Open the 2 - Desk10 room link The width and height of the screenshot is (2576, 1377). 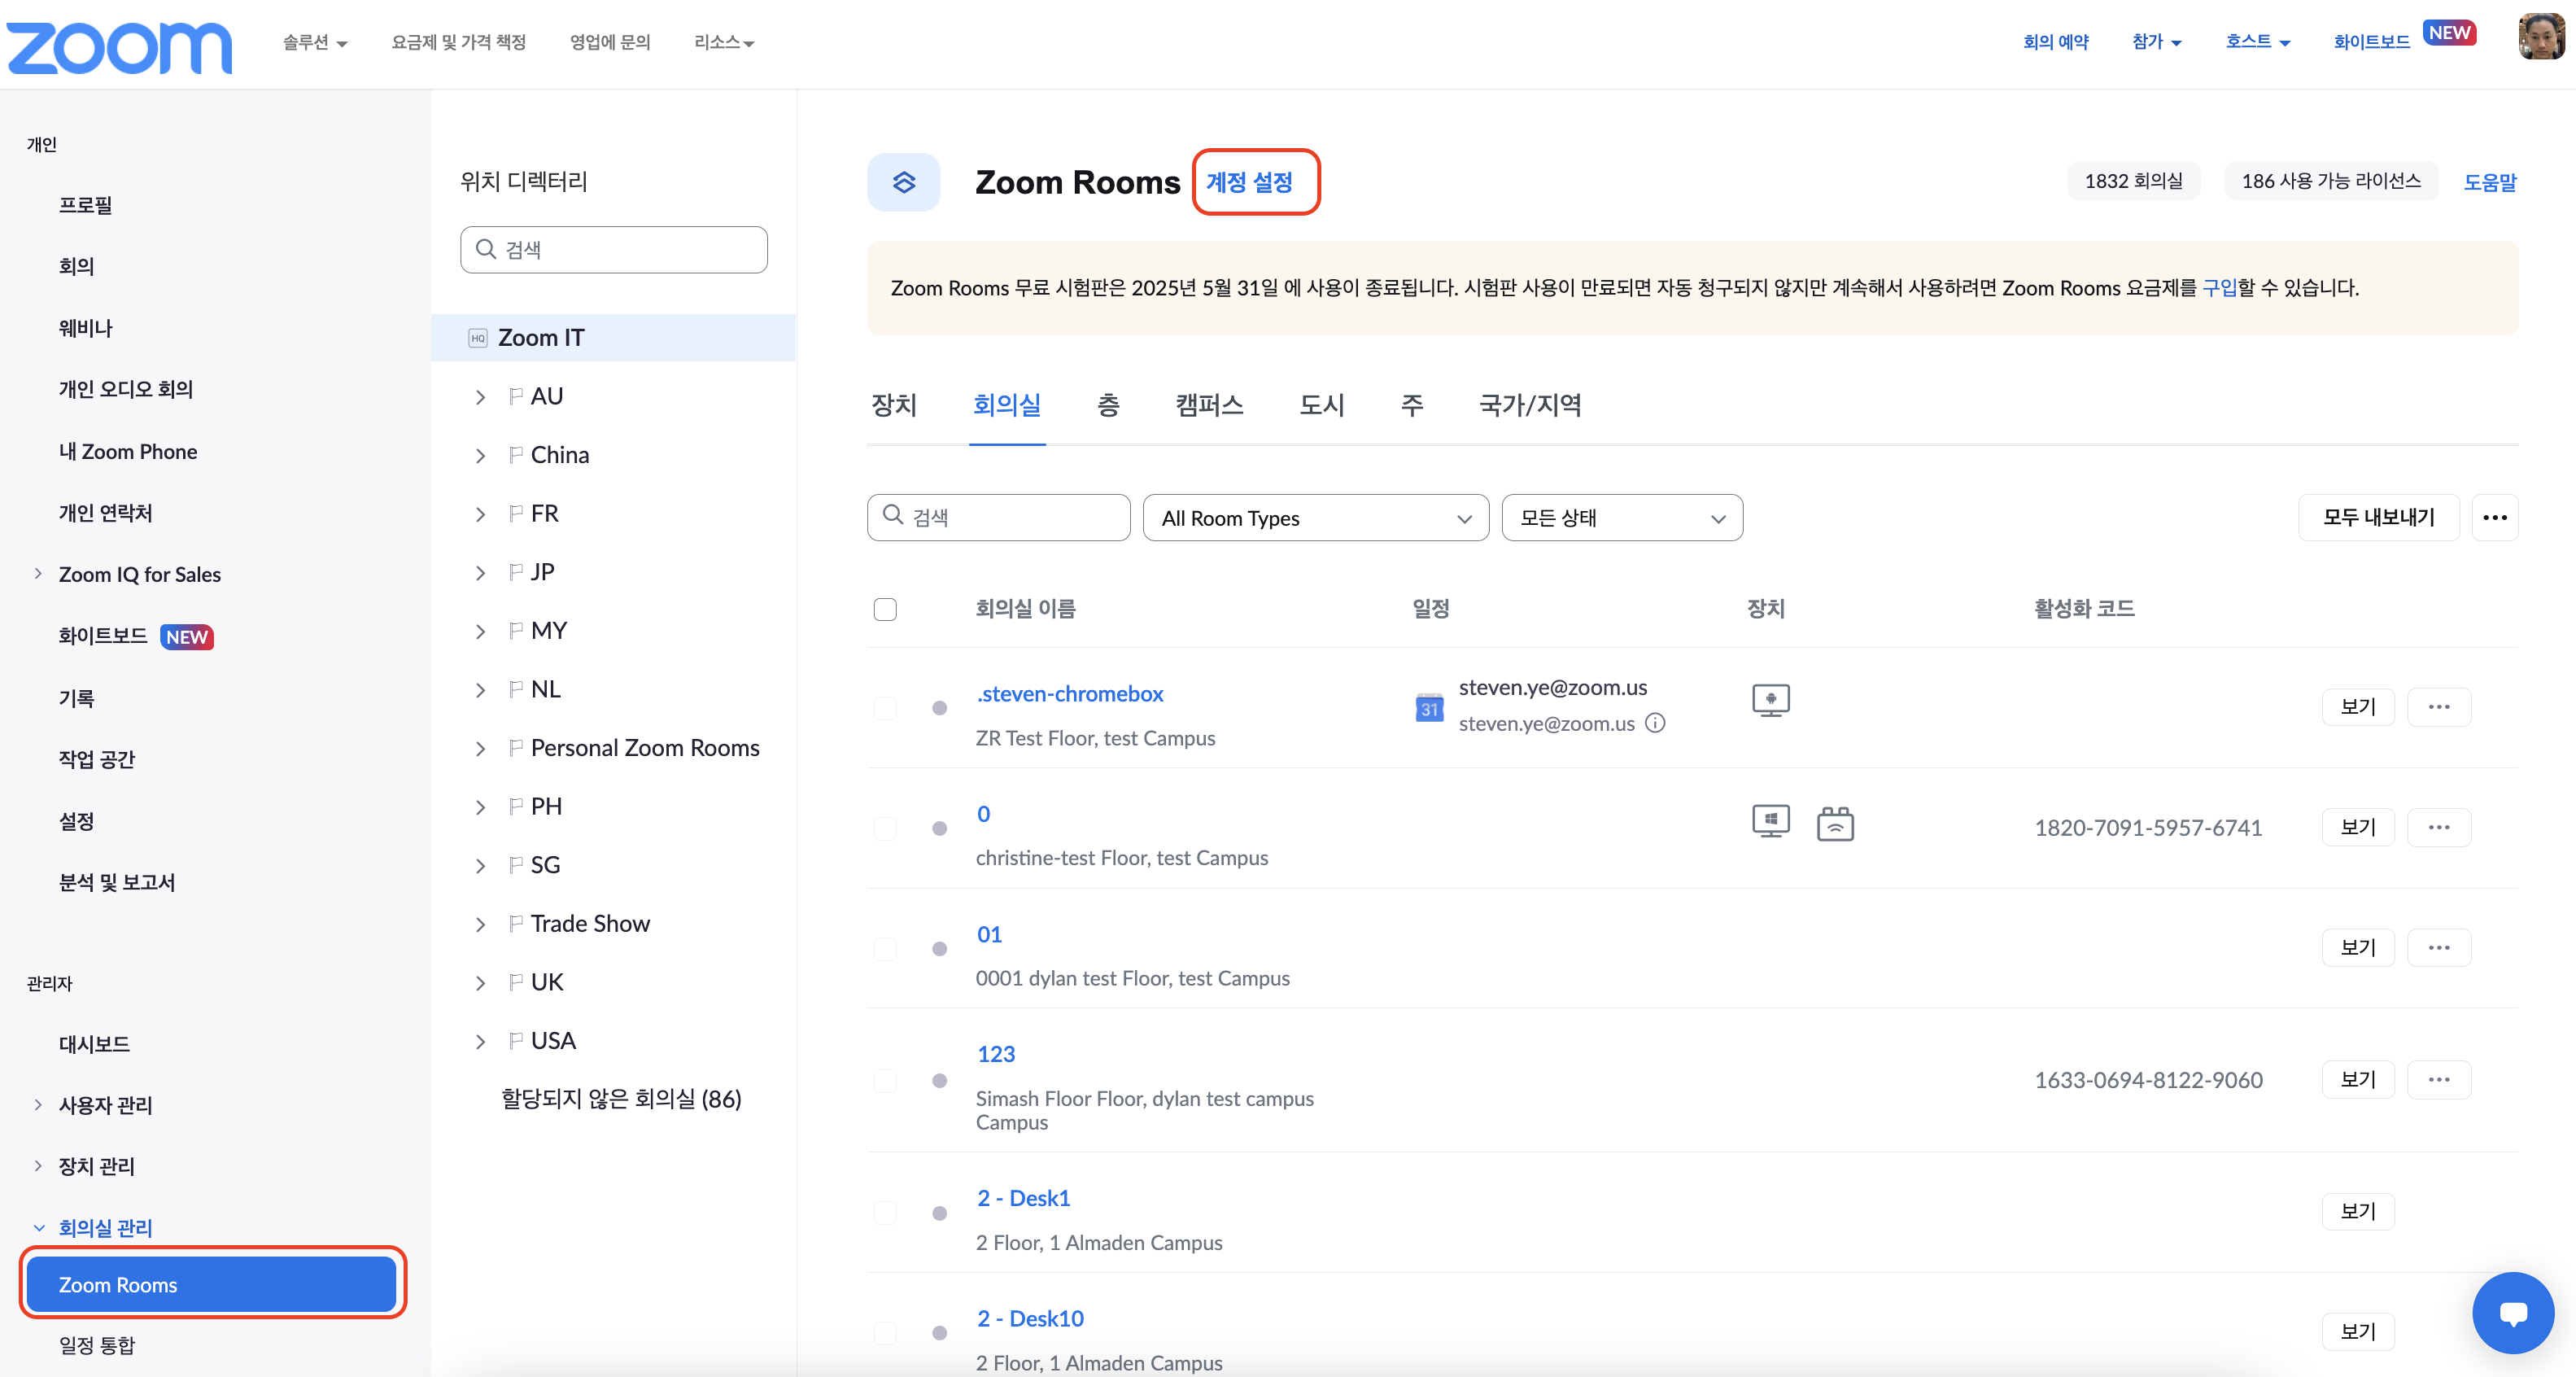[1030, 1319]
